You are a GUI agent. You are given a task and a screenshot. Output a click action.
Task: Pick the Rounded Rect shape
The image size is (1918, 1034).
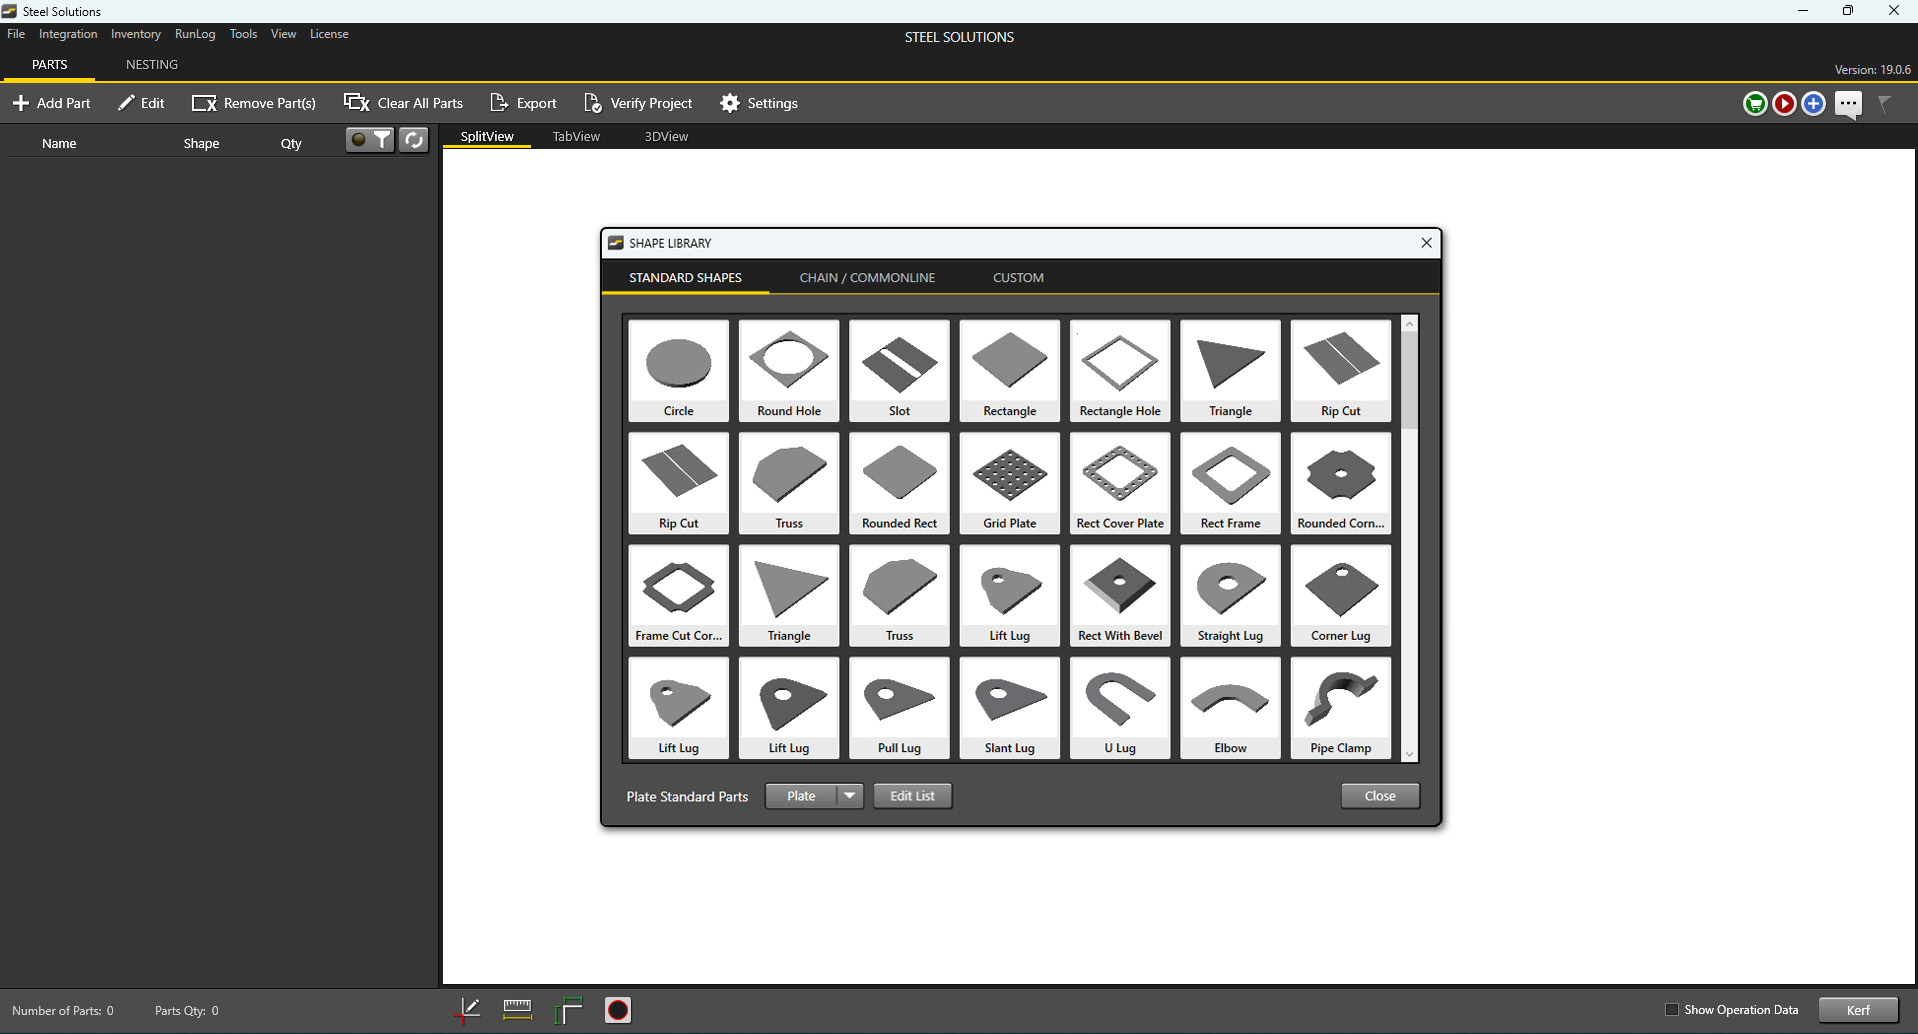[x=899, y=482]
